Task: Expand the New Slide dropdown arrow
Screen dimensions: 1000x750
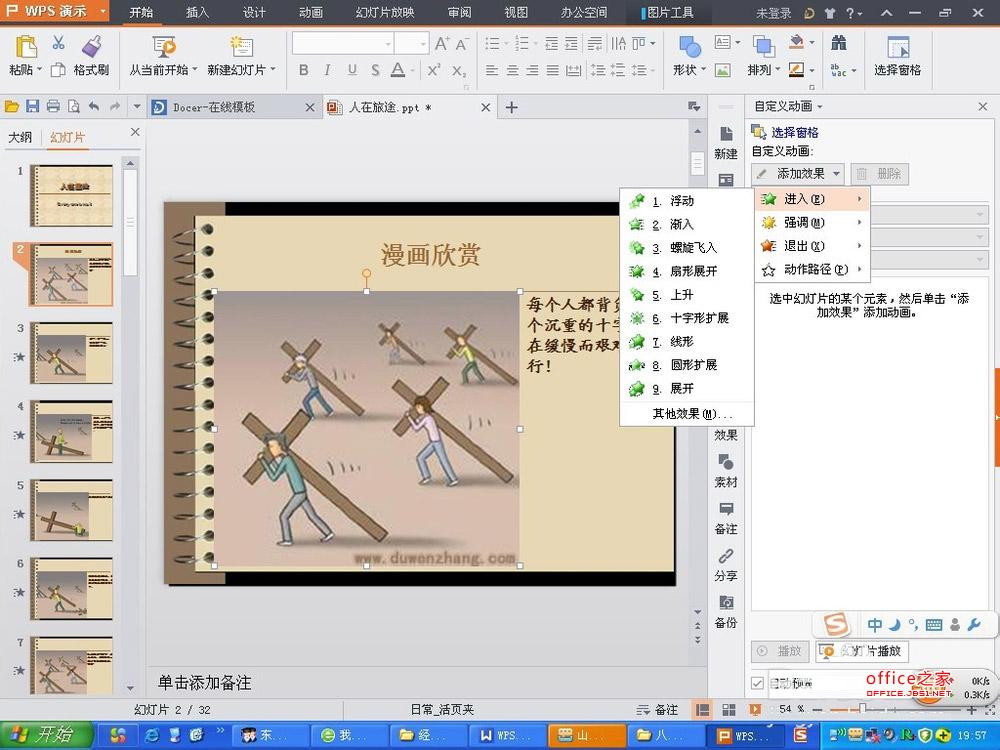Action: point(273,70)
